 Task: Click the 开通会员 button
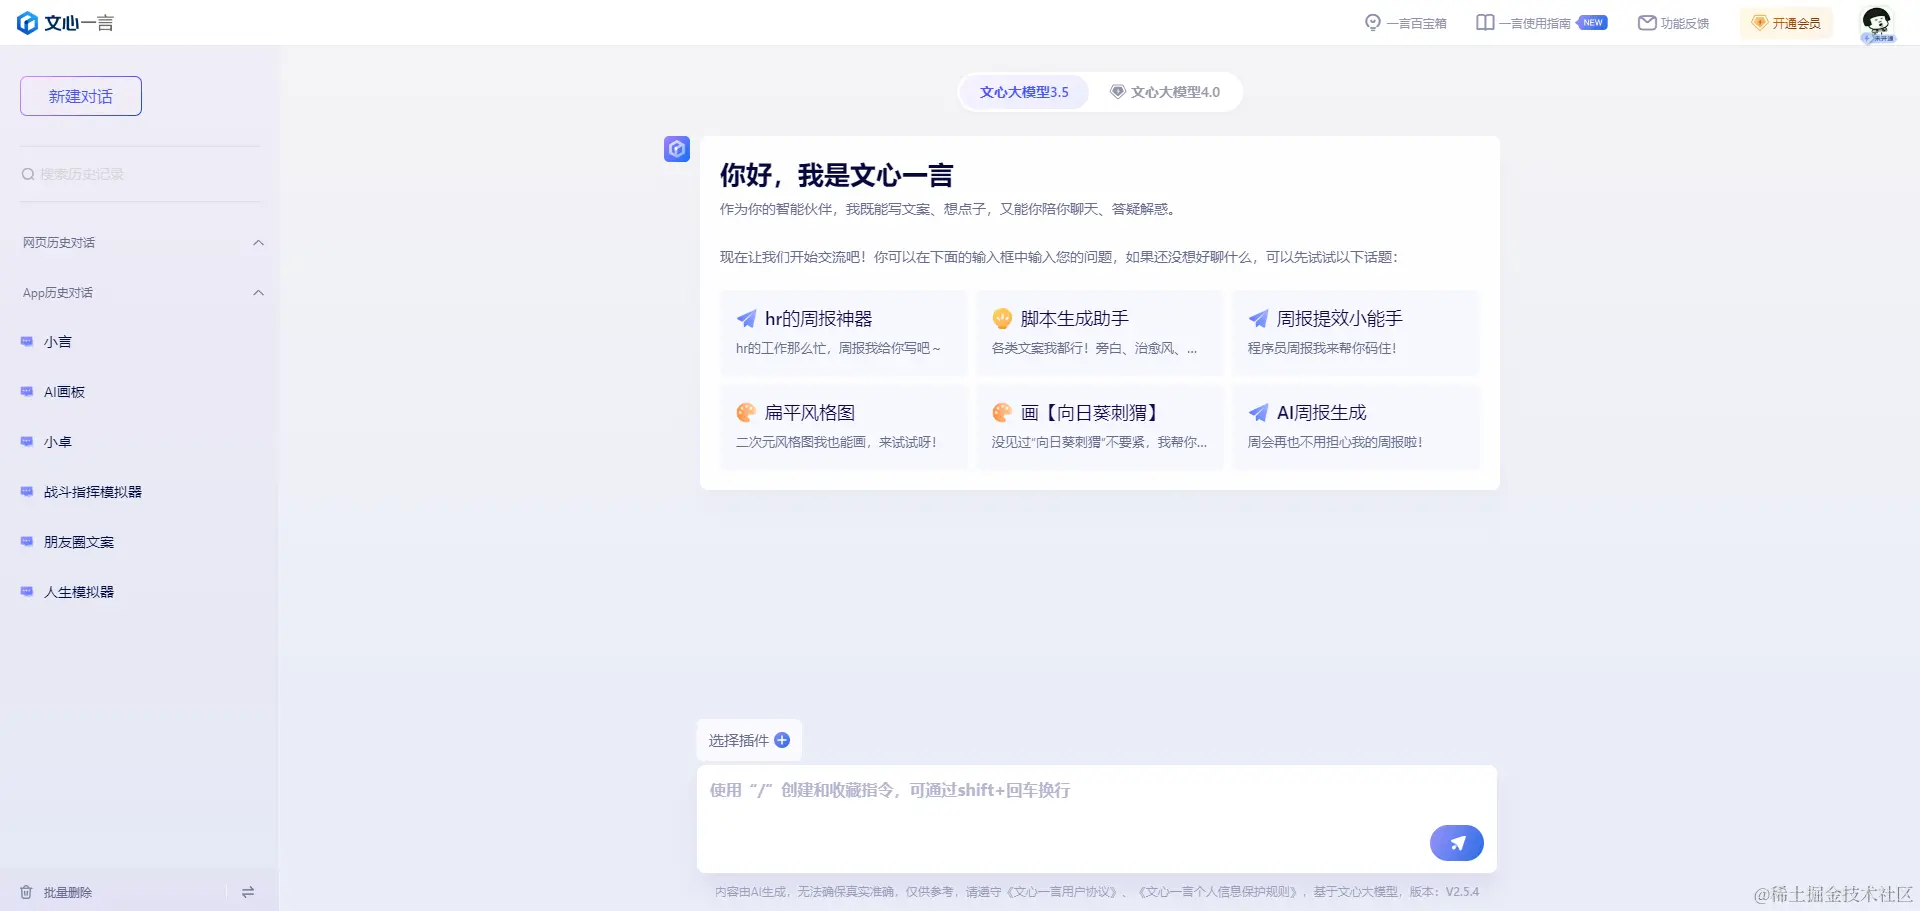click(x=1786, y=23)
